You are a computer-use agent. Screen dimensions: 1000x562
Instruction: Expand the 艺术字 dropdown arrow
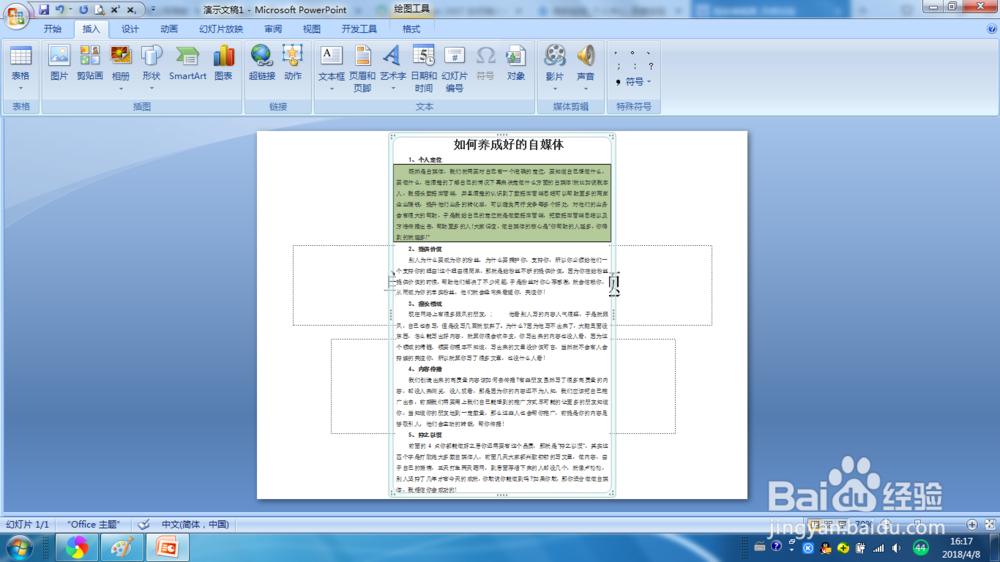click(393, 89)
